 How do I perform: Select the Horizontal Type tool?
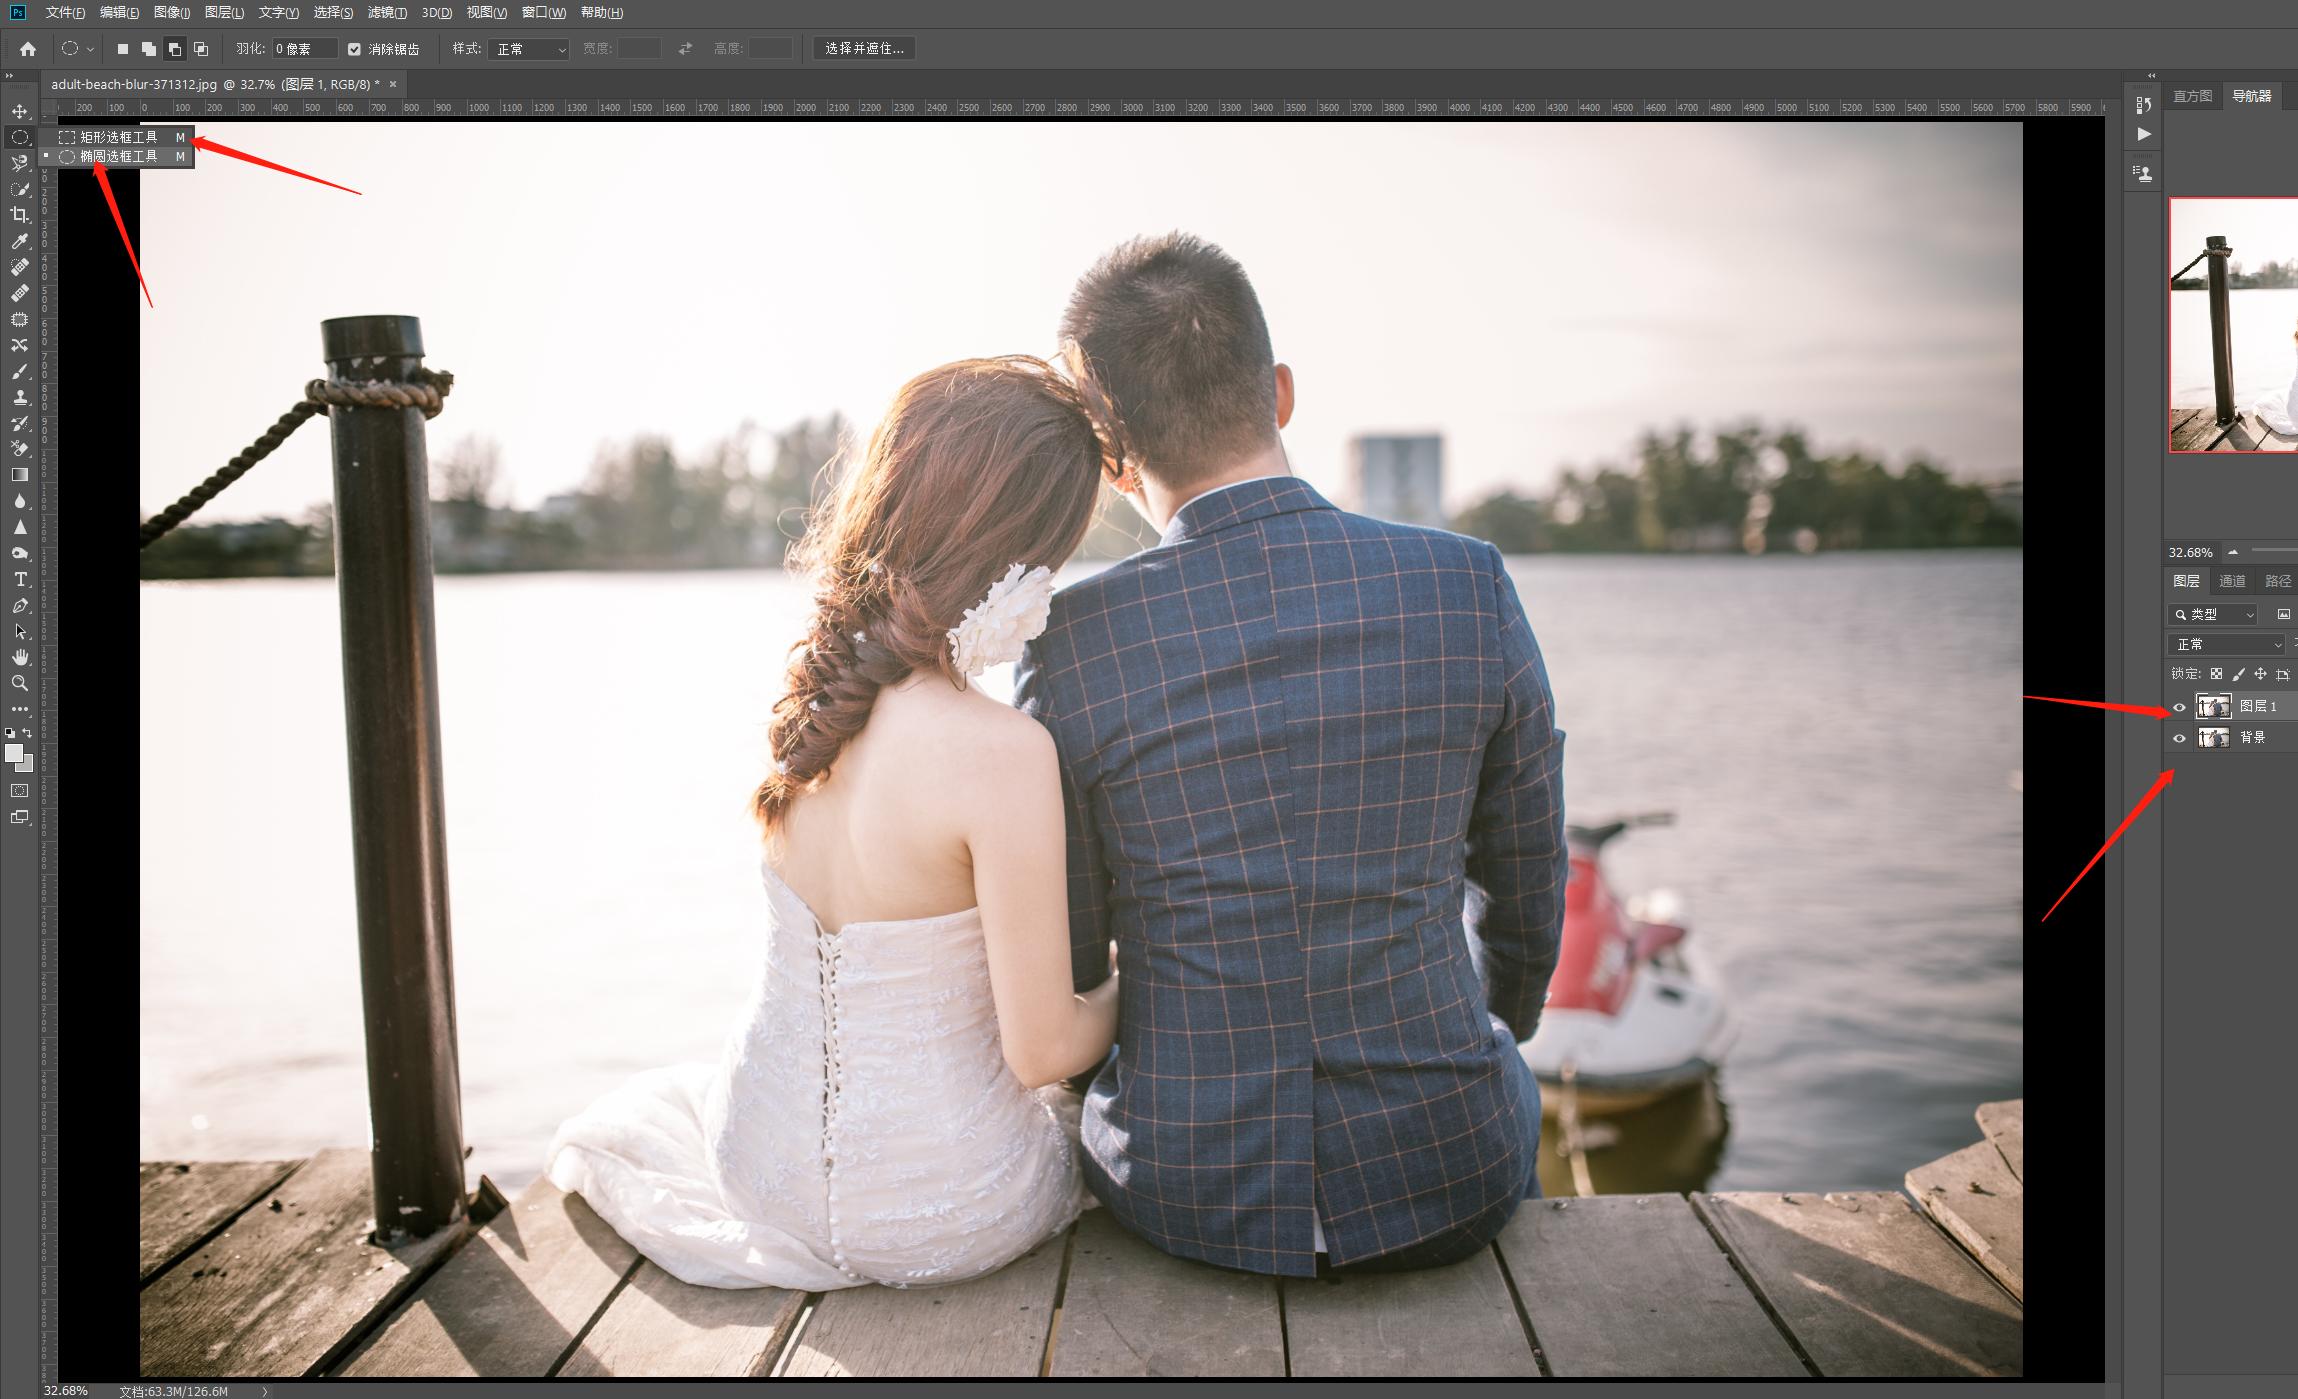click(19, 579)
